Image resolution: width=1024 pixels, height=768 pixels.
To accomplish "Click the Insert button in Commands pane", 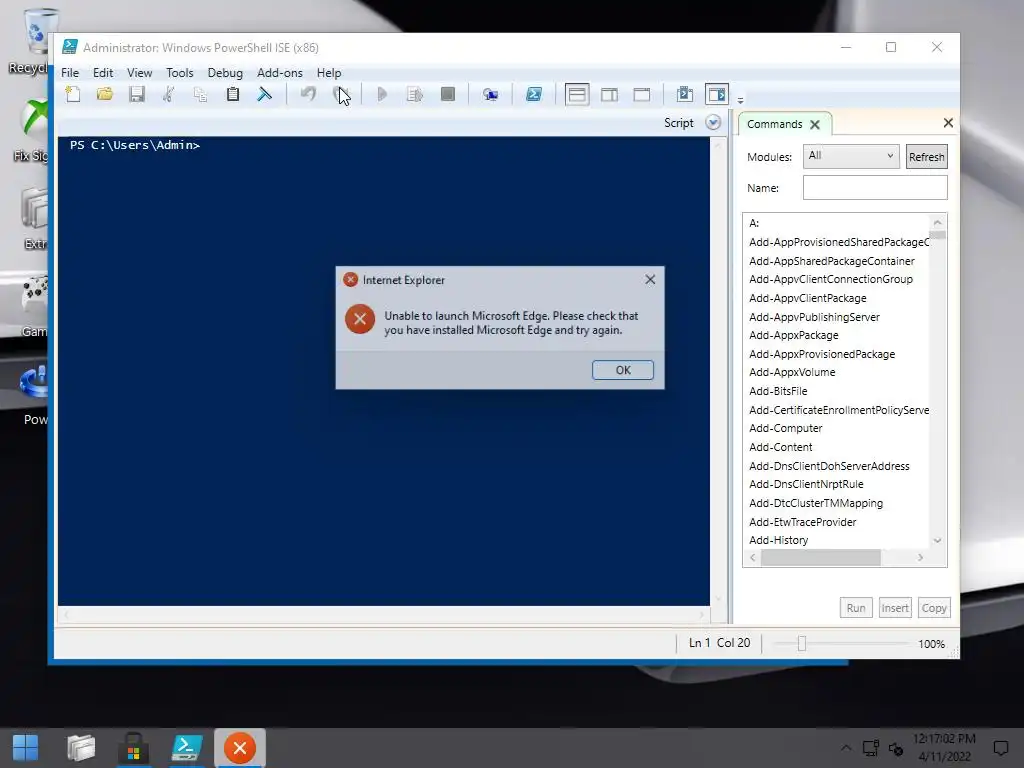I will [x=895, y=608].
